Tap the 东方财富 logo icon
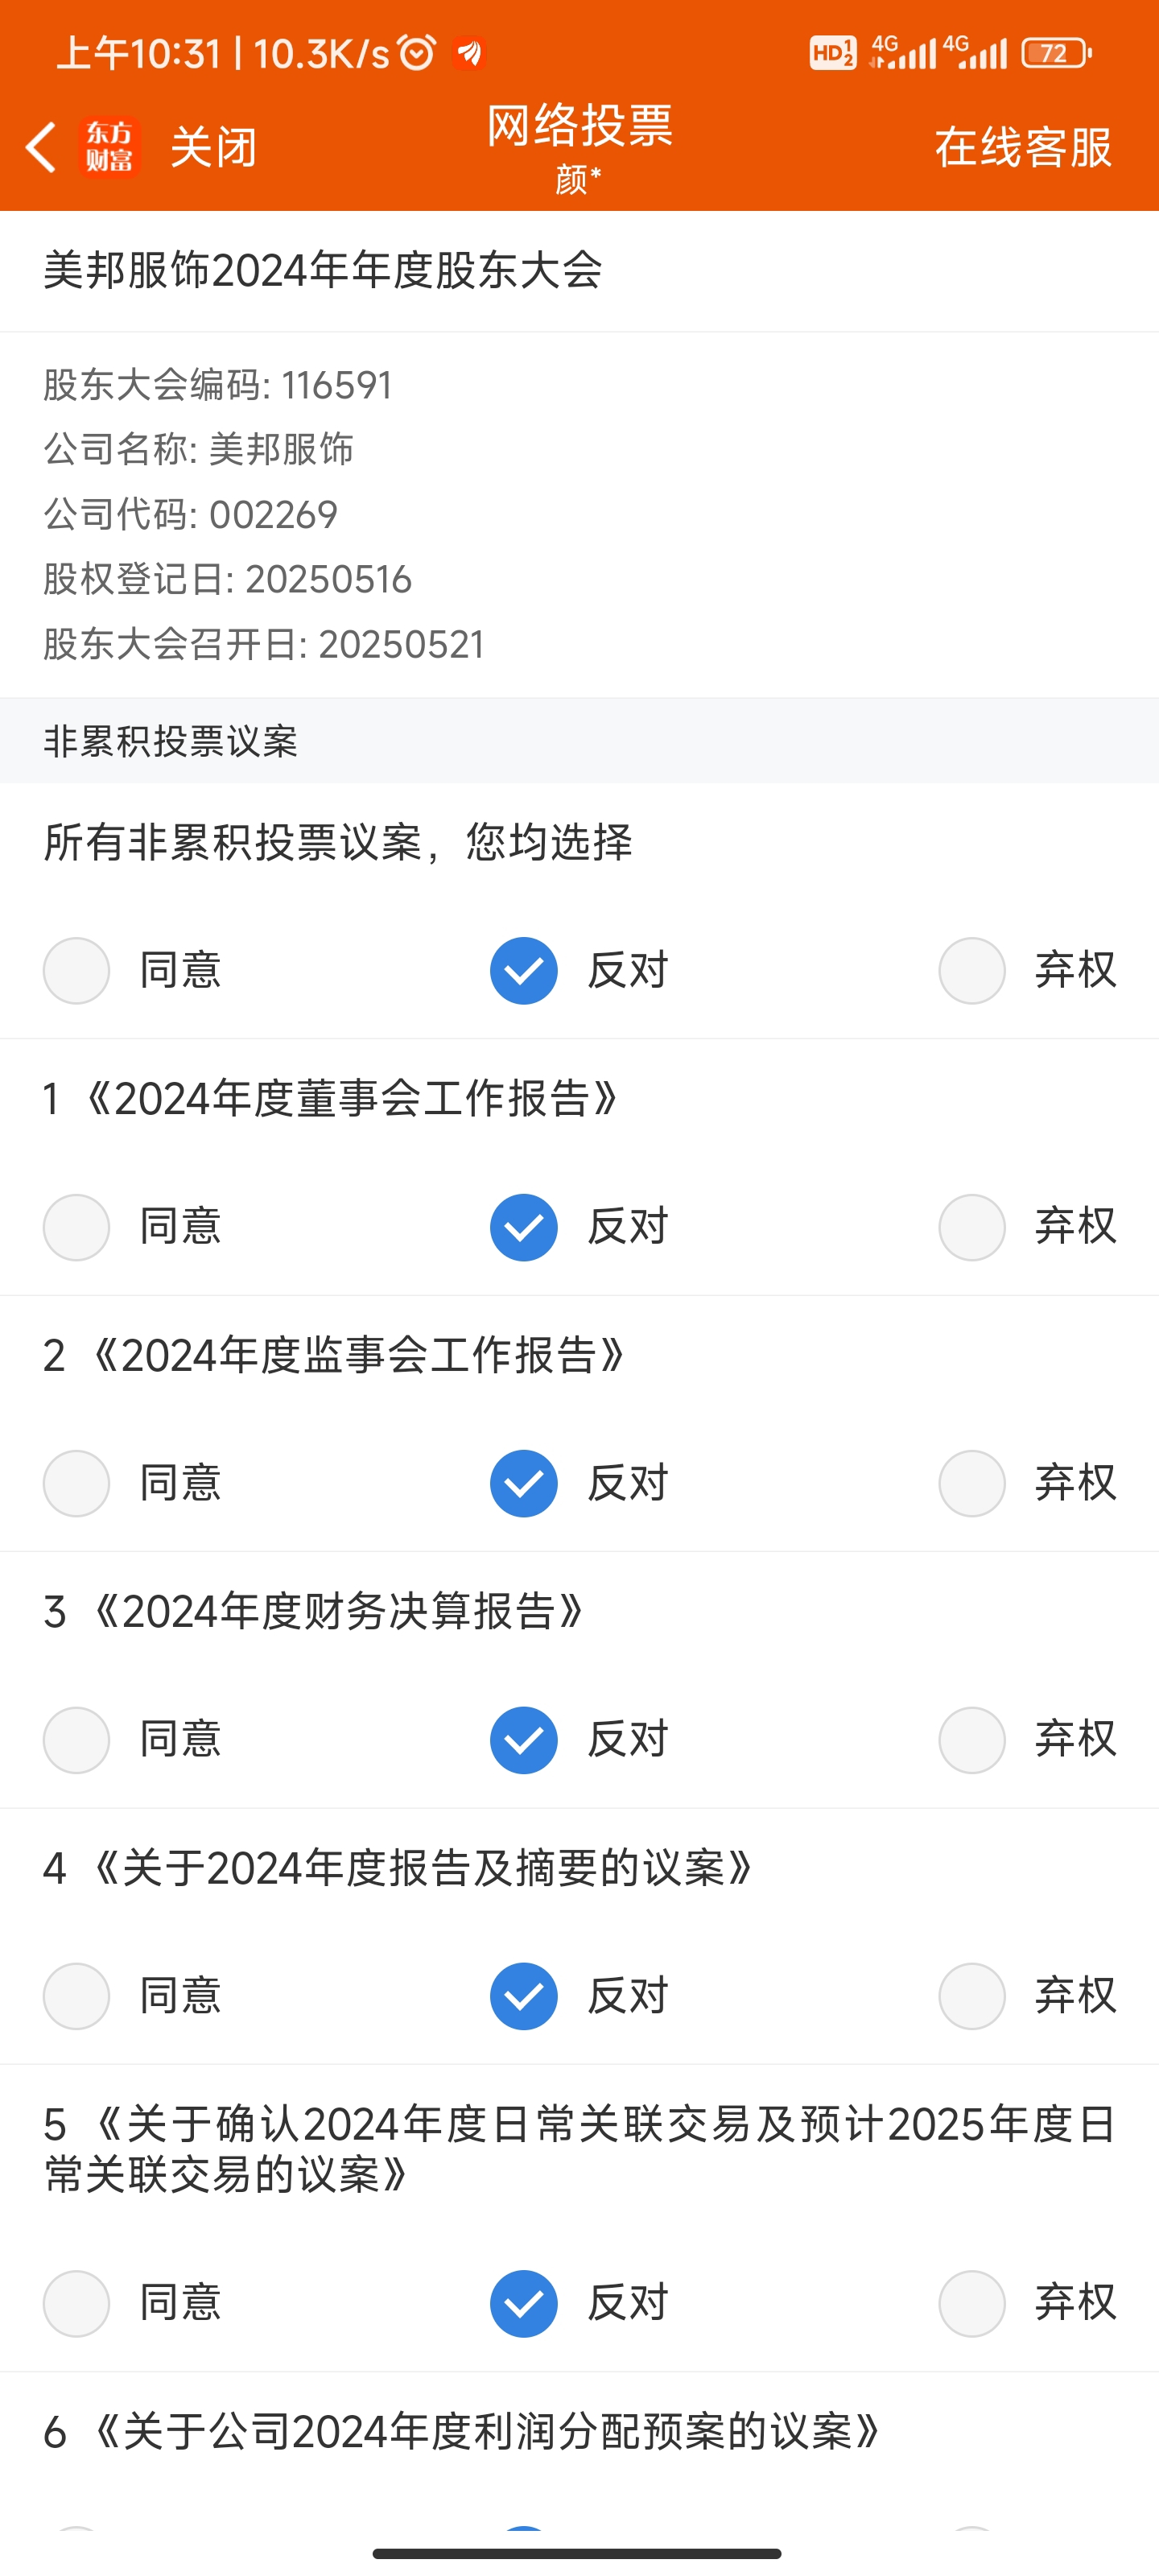Screen dimensions: 1159x2576 109,147
